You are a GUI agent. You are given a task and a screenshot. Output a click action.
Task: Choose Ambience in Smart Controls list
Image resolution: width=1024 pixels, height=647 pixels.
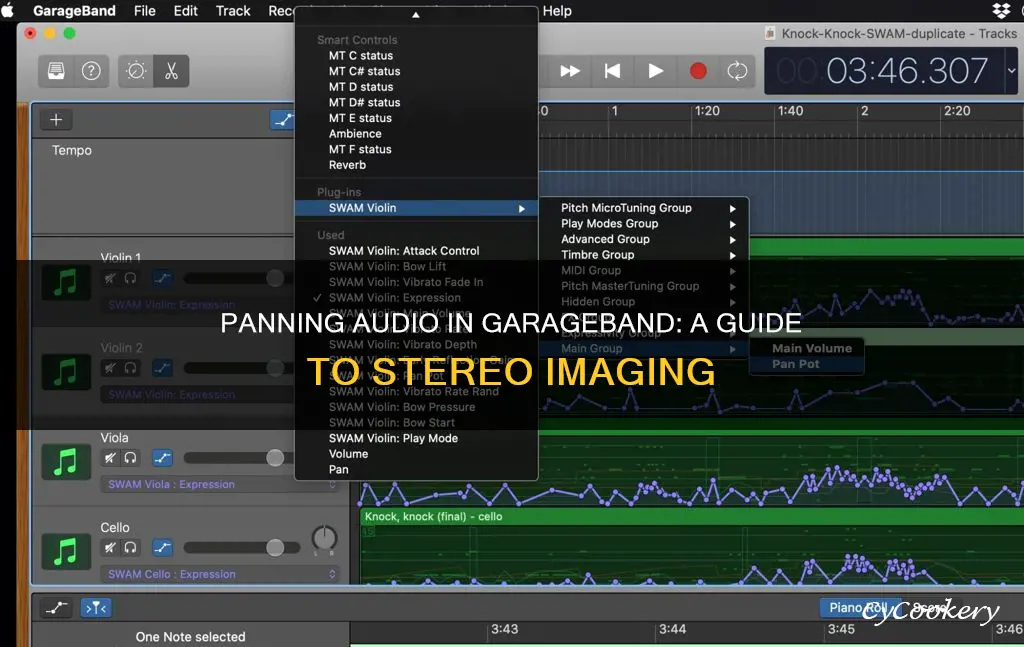[x=416, y=134]
